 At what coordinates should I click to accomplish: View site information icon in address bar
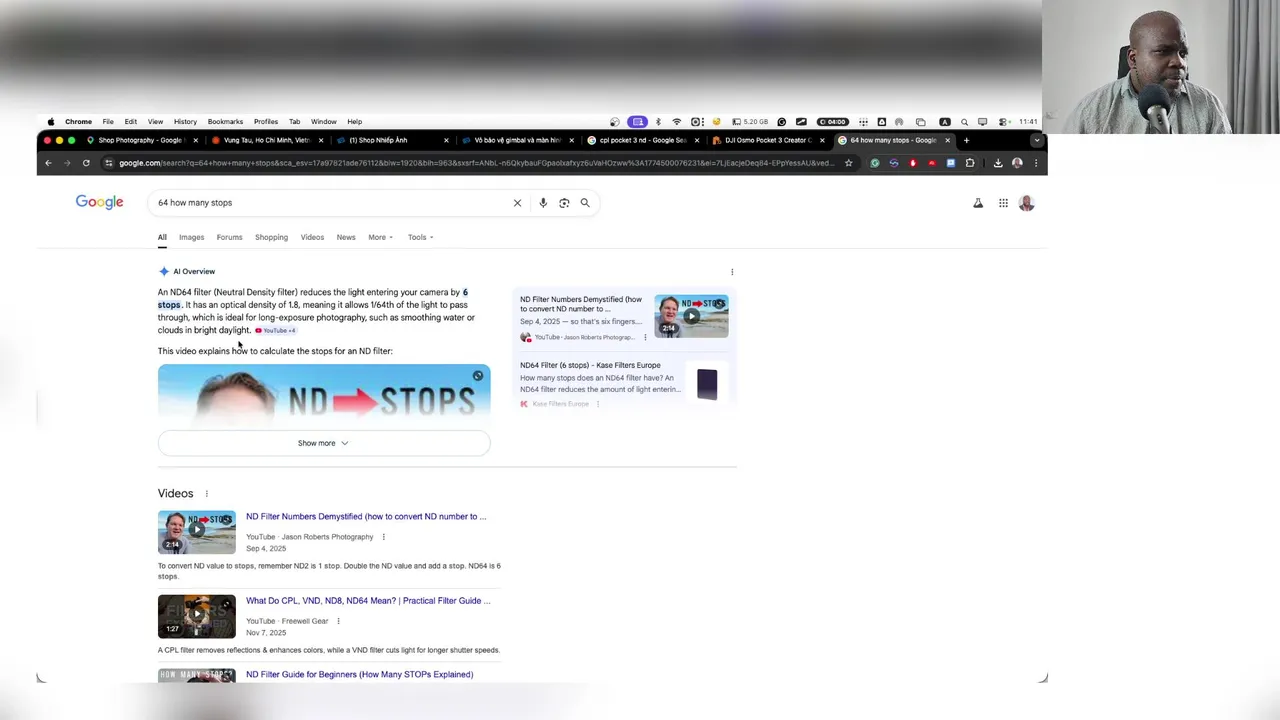(x=109, y=163)
